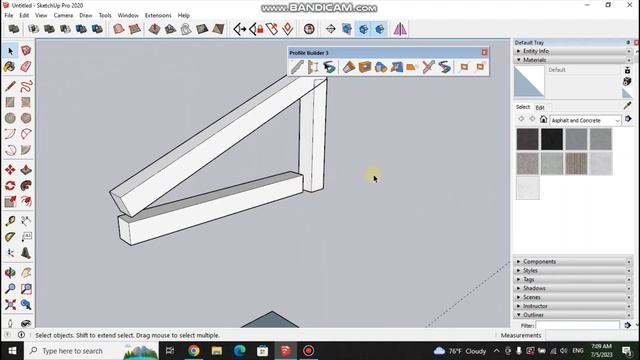Select the brown striped concrete swatch
The height and width of the screenshot is (360, 640).
tap(576, 163)
